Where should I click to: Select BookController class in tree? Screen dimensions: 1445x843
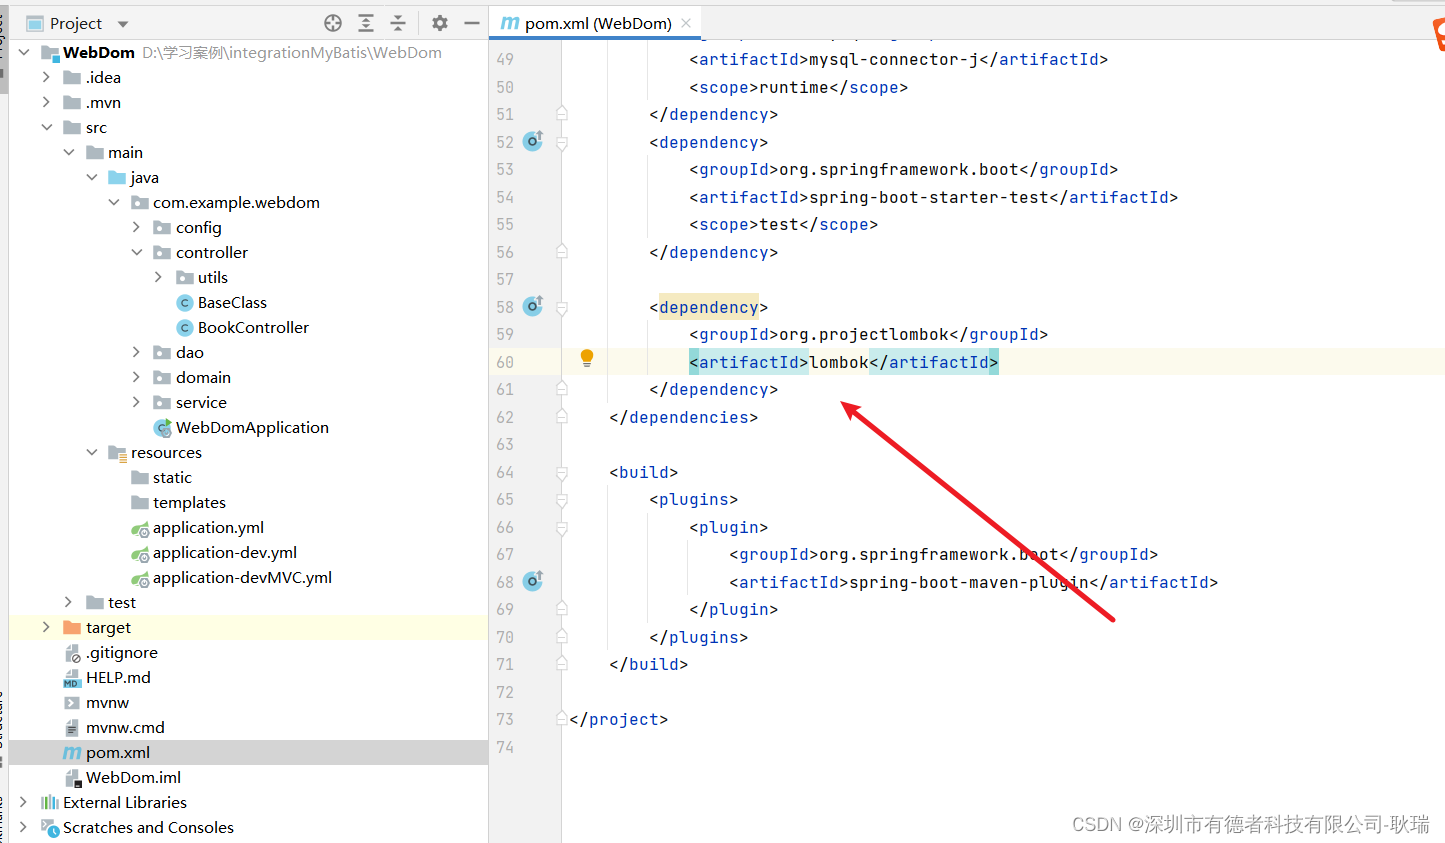pos(253,327)
